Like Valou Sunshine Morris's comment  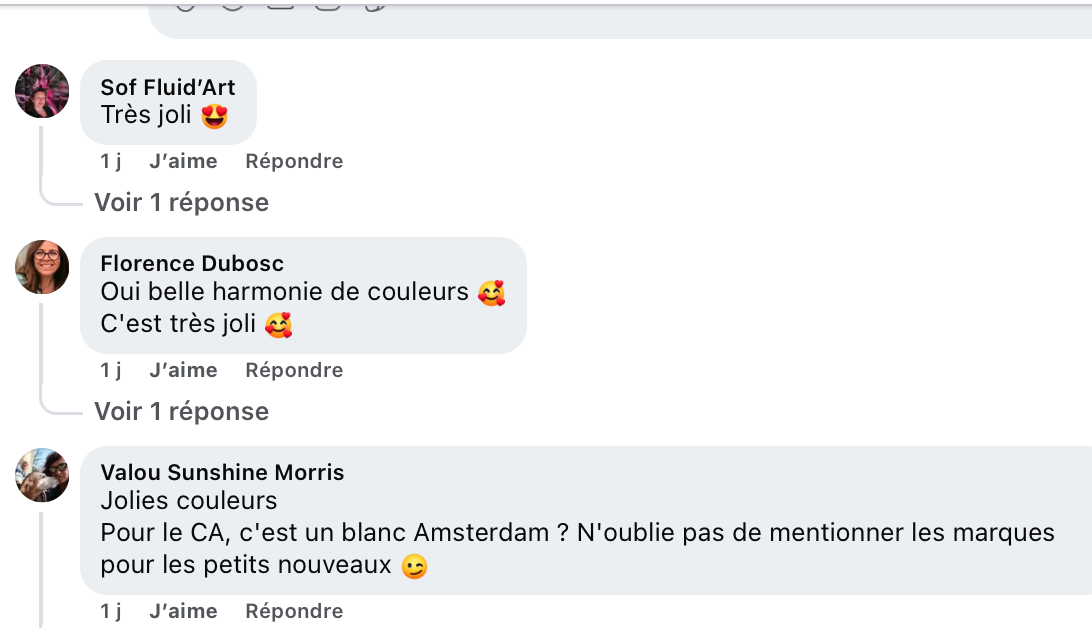[183, 611]
